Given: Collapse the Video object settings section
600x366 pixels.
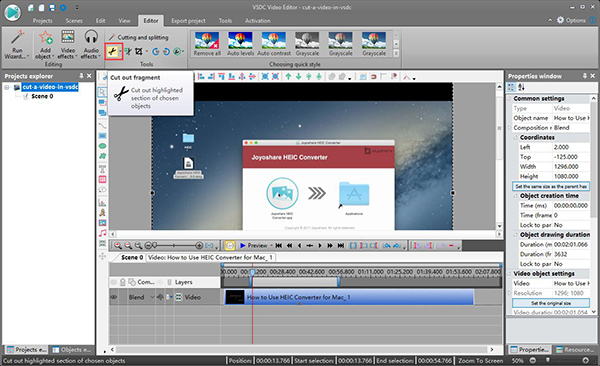Looking at the screenshot, I should [509, 274].
